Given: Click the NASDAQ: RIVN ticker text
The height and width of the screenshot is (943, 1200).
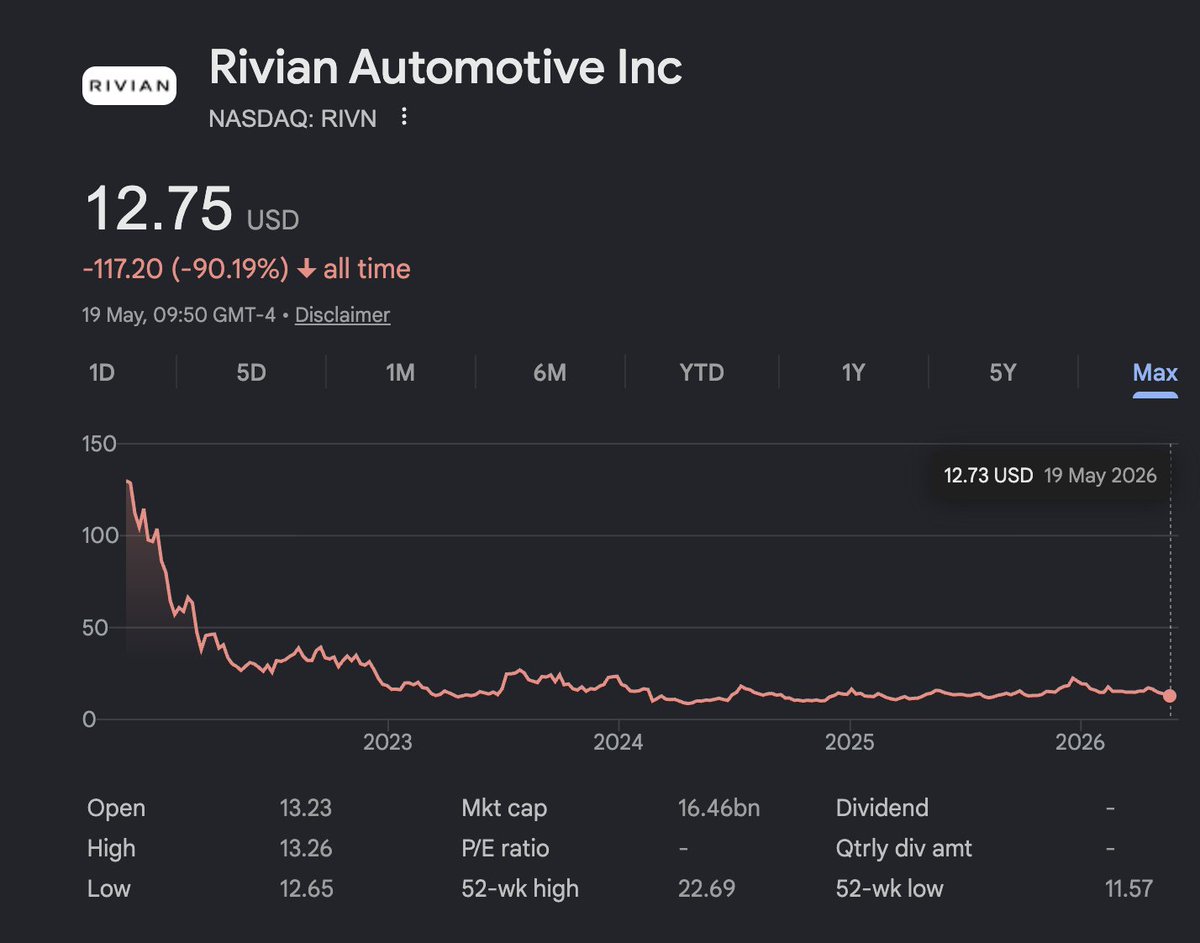Looking at the screenshot, I should 292,118.
